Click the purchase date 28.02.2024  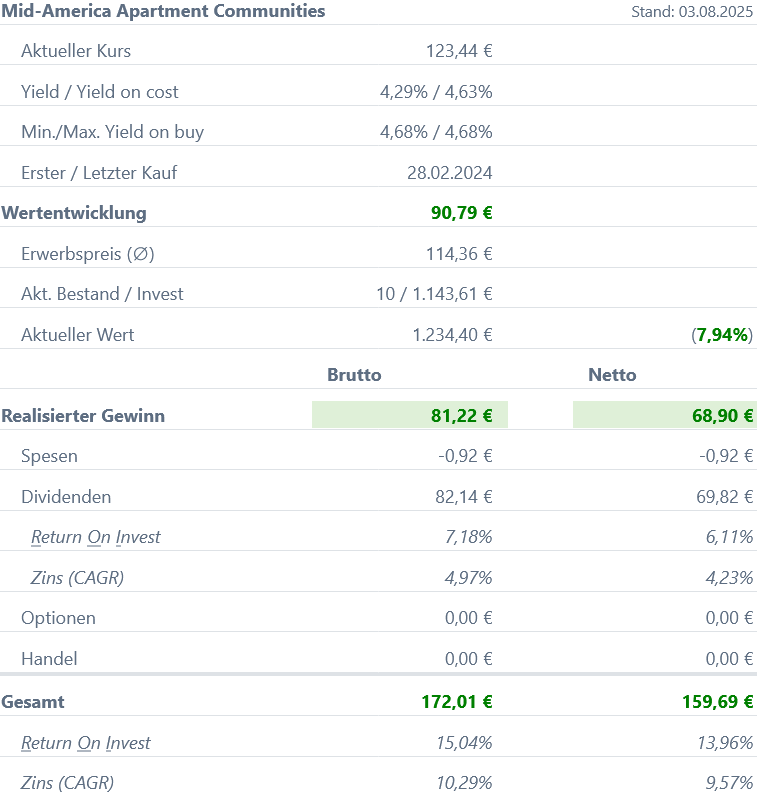tap(449, 173)
